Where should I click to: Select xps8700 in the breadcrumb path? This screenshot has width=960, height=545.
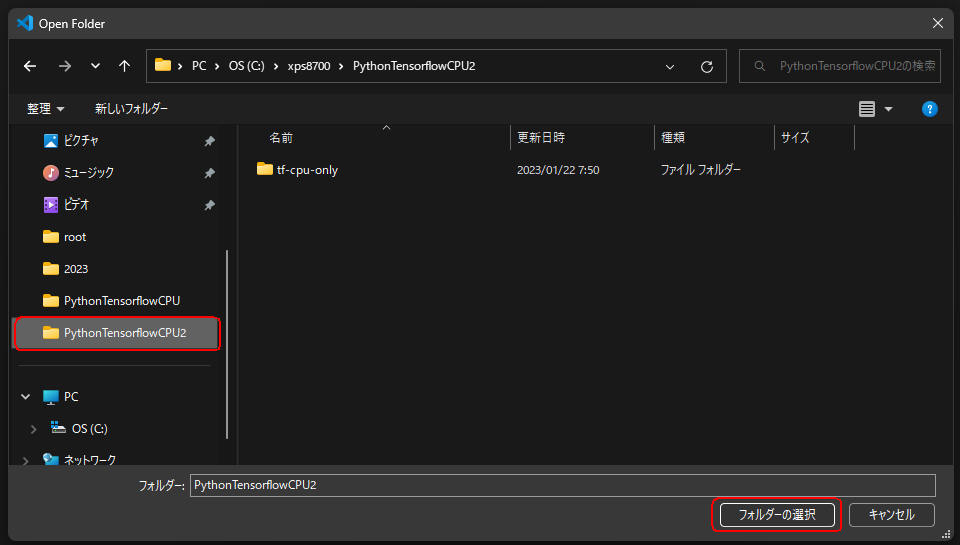point(309,66)
